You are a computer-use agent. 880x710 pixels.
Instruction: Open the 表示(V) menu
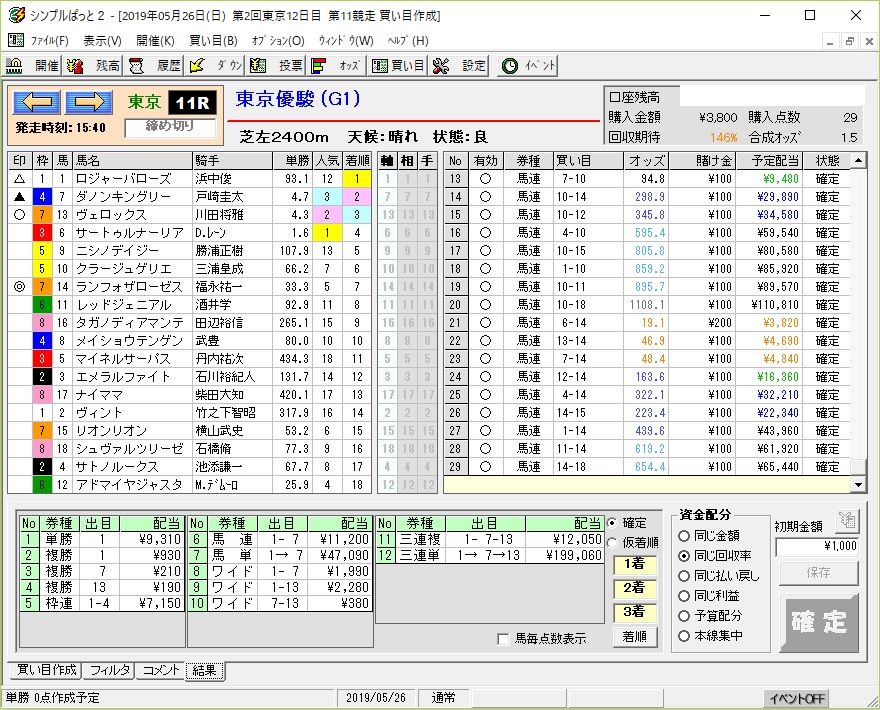pyautogui.click(x=103, y=40)
